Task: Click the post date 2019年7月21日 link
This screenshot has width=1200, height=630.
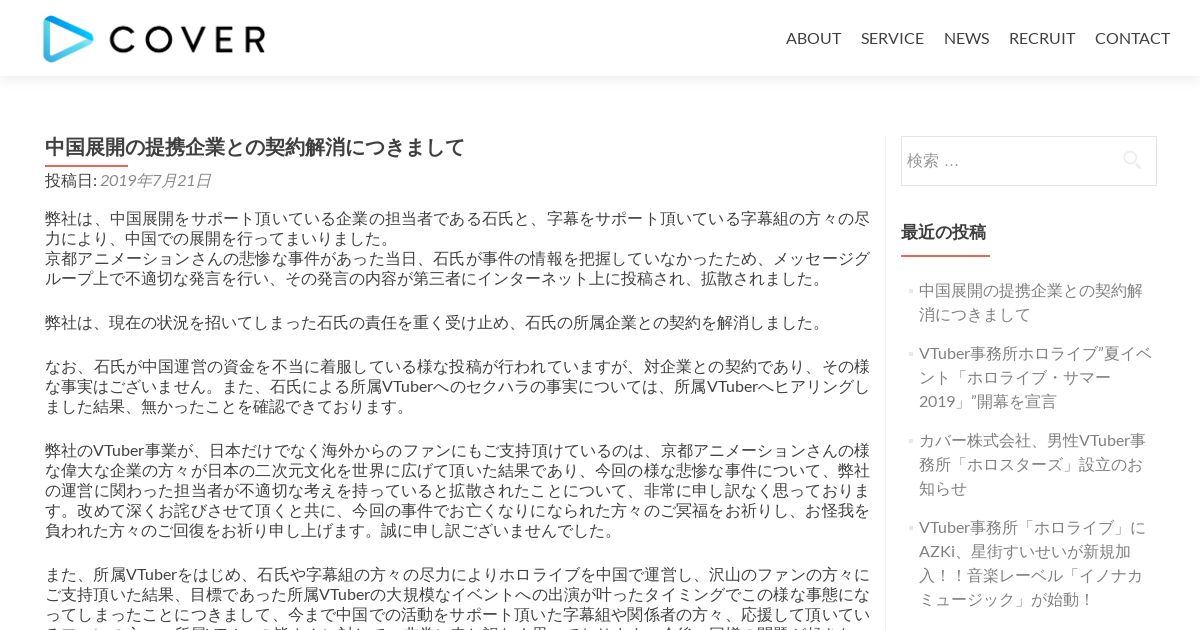Action: (x=155, y=181)
